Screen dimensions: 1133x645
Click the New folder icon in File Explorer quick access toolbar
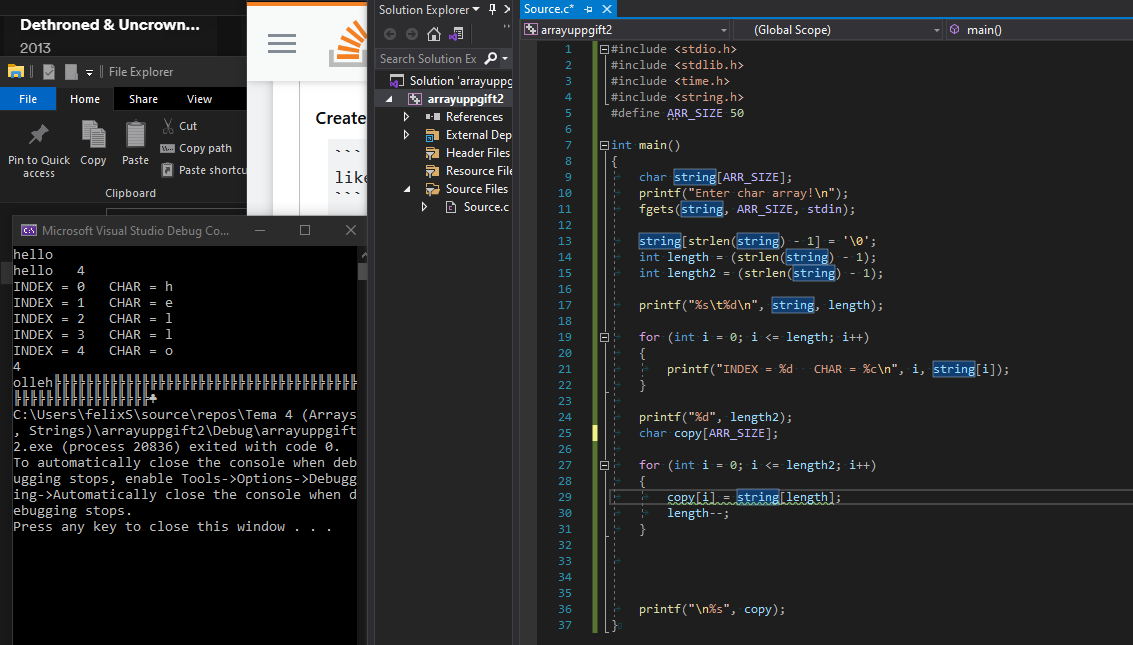(x=71, y=72)
